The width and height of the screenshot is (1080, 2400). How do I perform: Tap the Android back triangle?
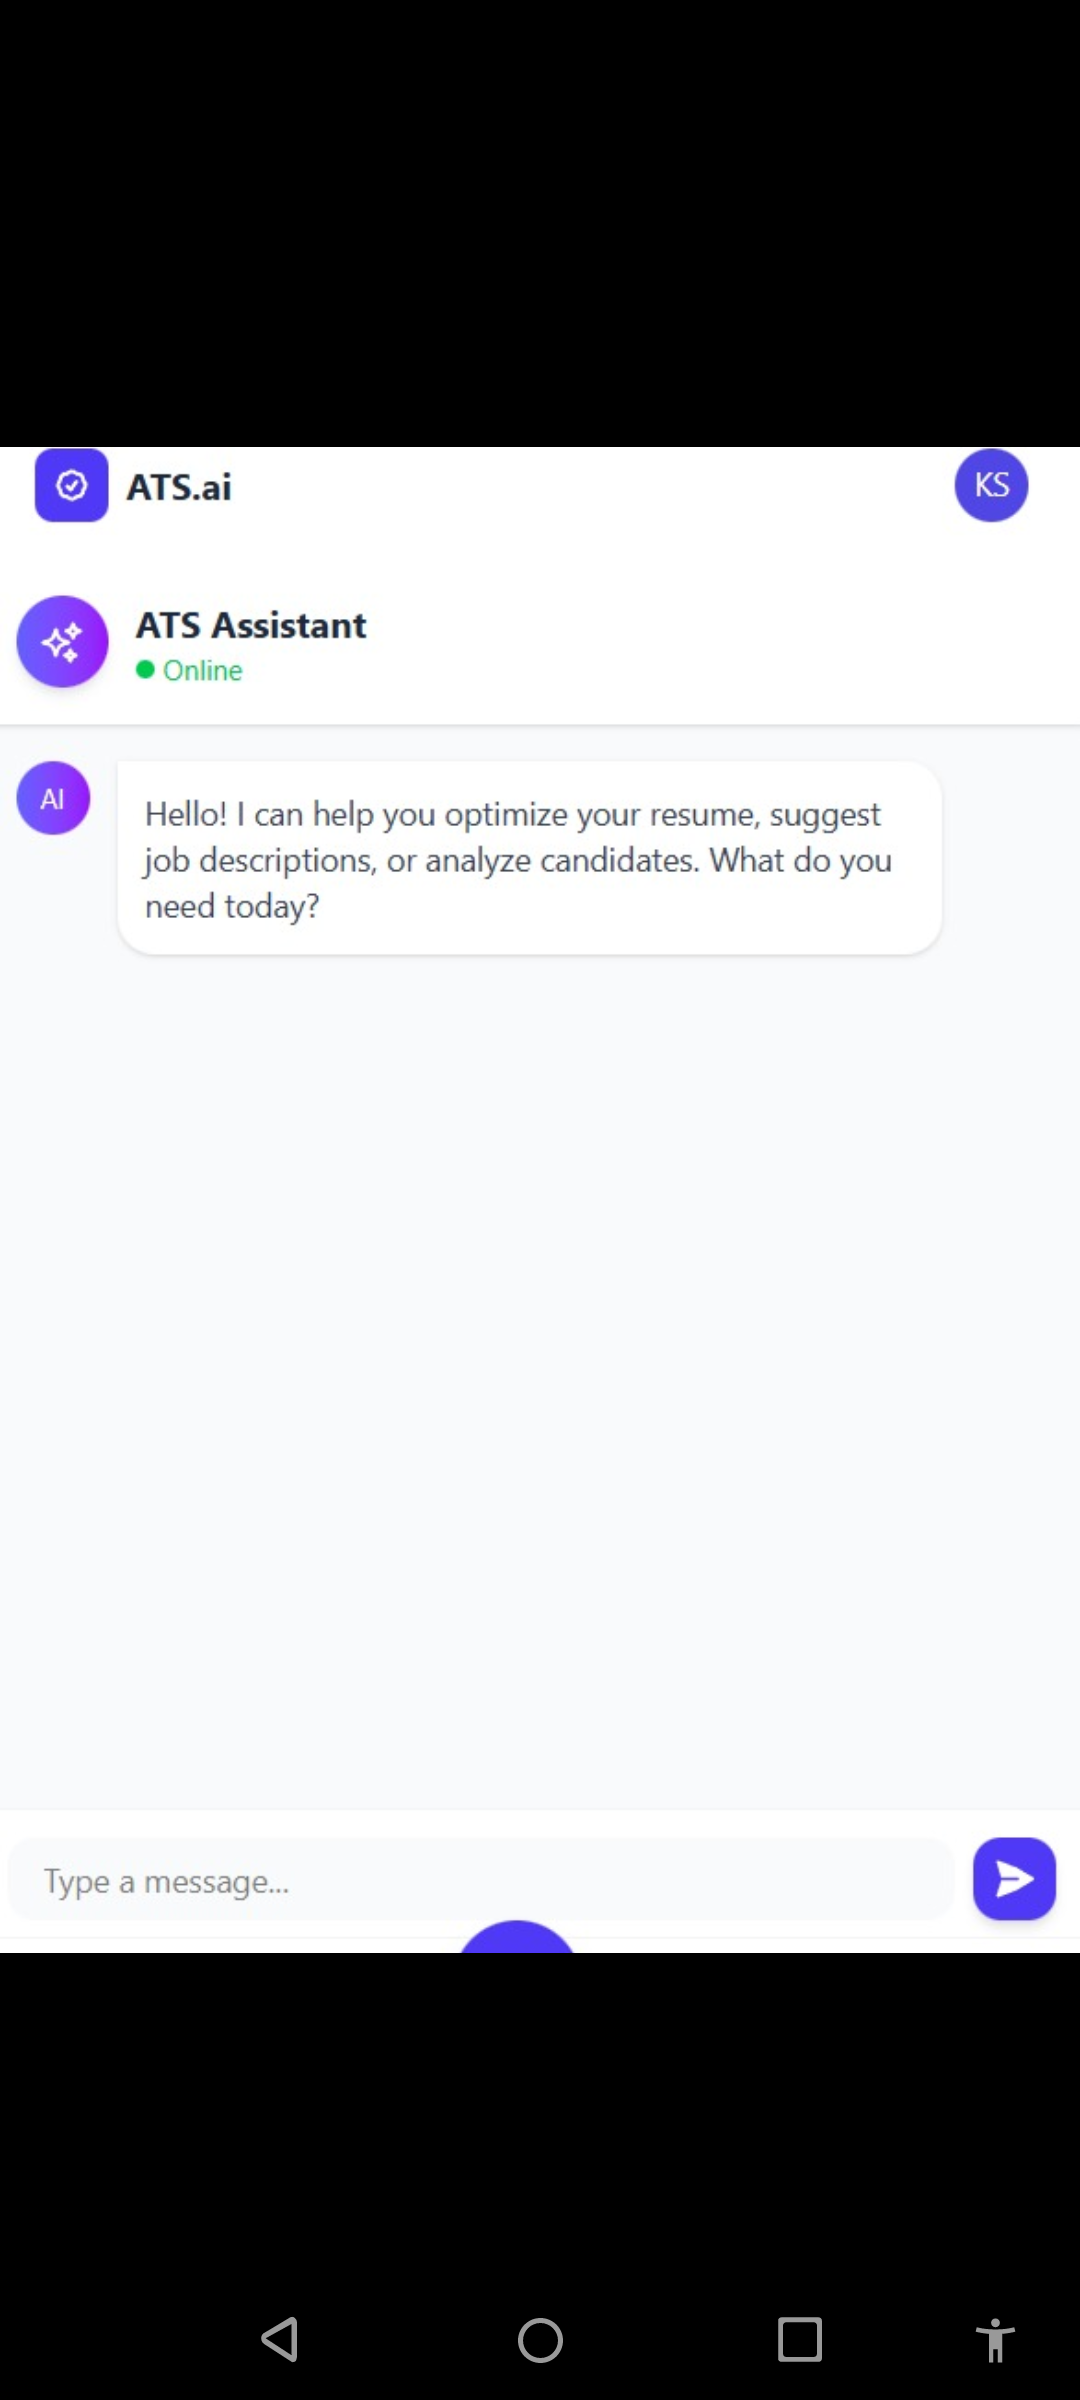280,2340
